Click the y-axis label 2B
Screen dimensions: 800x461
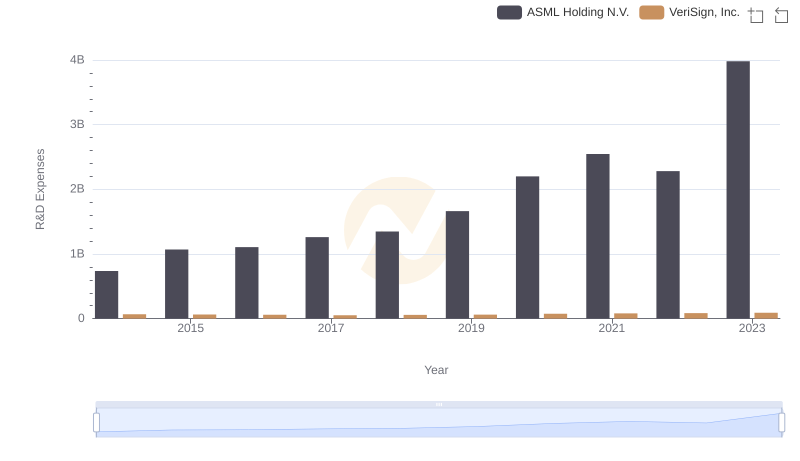(x=77, y=189)
